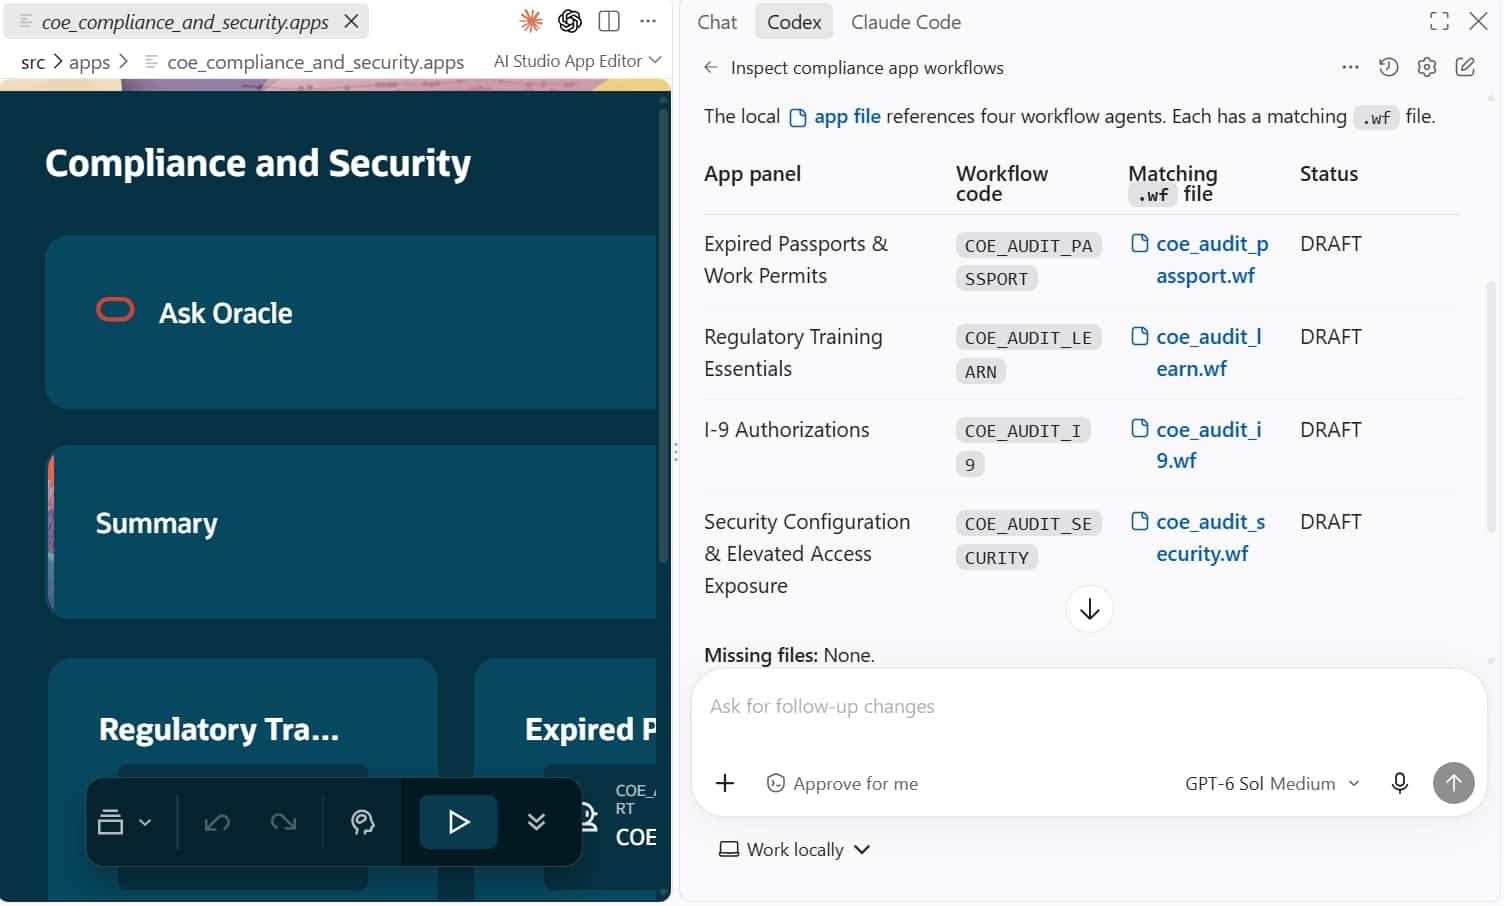Open the Regulatory Tra... card
1504x906 pixels.
(x=243, y=779)
